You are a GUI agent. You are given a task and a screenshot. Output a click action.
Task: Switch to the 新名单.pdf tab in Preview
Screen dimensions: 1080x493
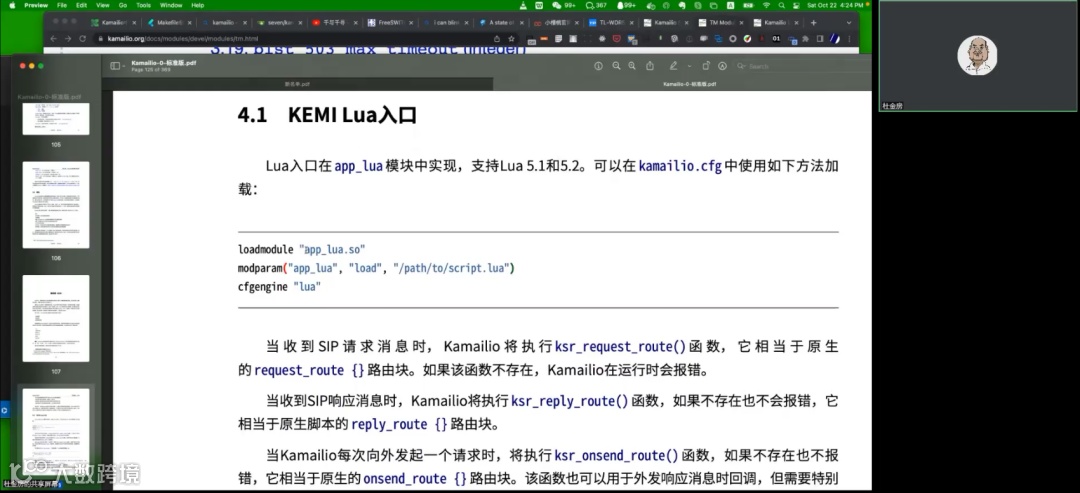pyautogui.click(x=298, y=84)
